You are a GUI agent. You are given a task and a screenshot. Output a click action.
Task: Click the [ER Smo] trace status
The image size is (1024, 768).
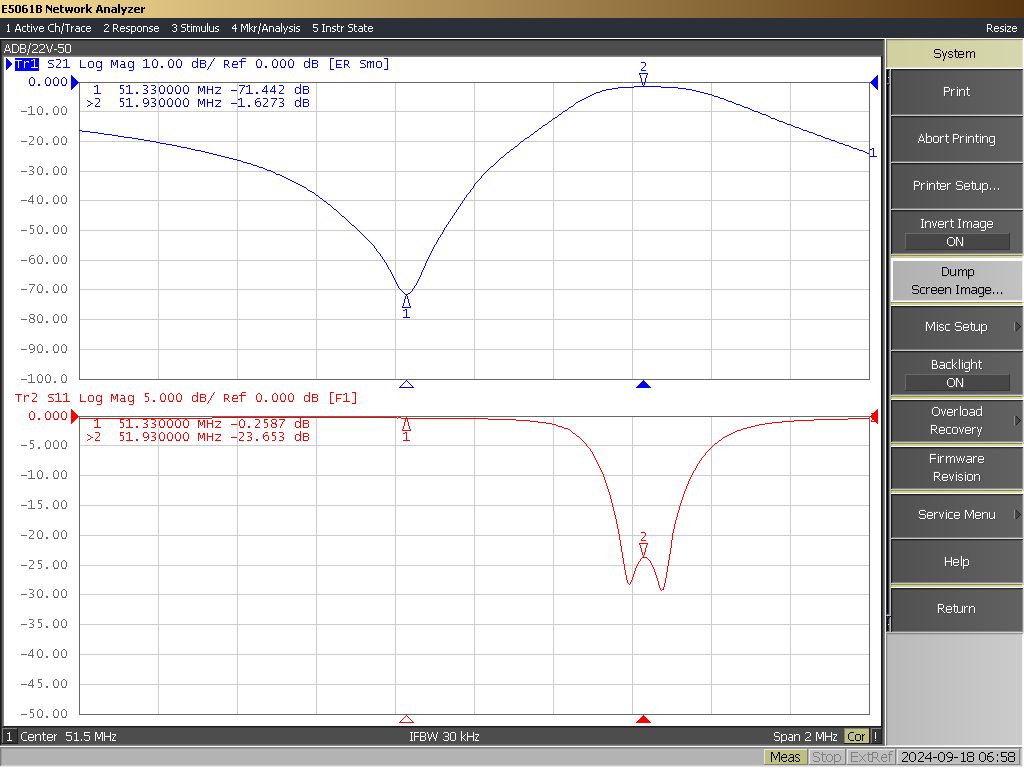point(359,64)
